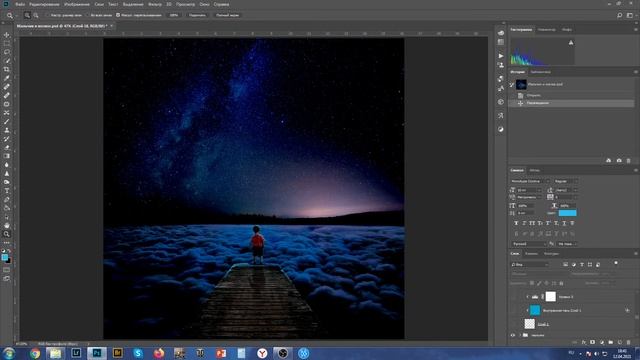Create a new group folder icon

pos(611,342)
